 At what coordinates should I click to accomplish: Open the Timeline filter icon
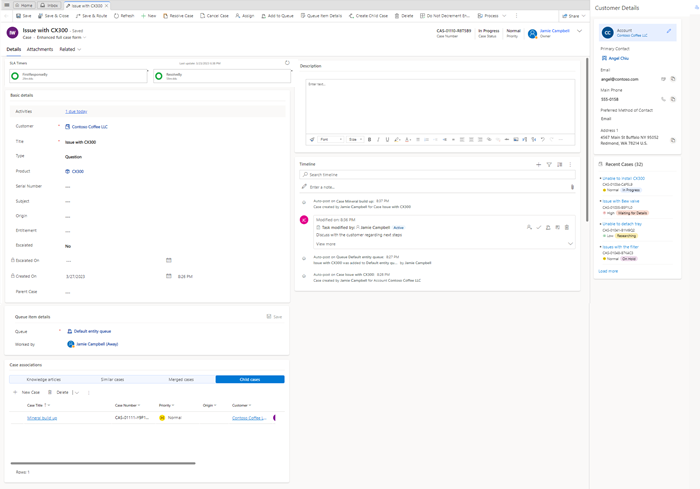tap(549, 164)
